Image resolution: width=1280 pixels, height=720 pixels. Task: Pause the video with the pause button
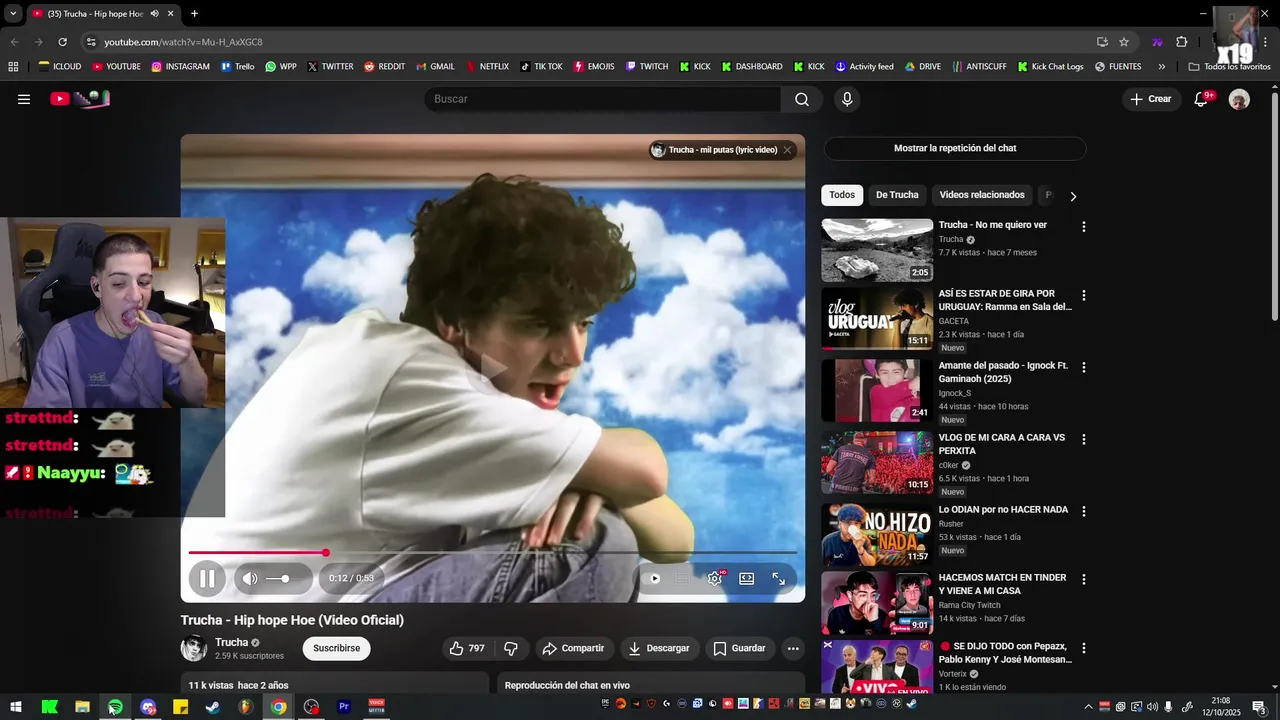pyautogui.click(x=207, y=578)
